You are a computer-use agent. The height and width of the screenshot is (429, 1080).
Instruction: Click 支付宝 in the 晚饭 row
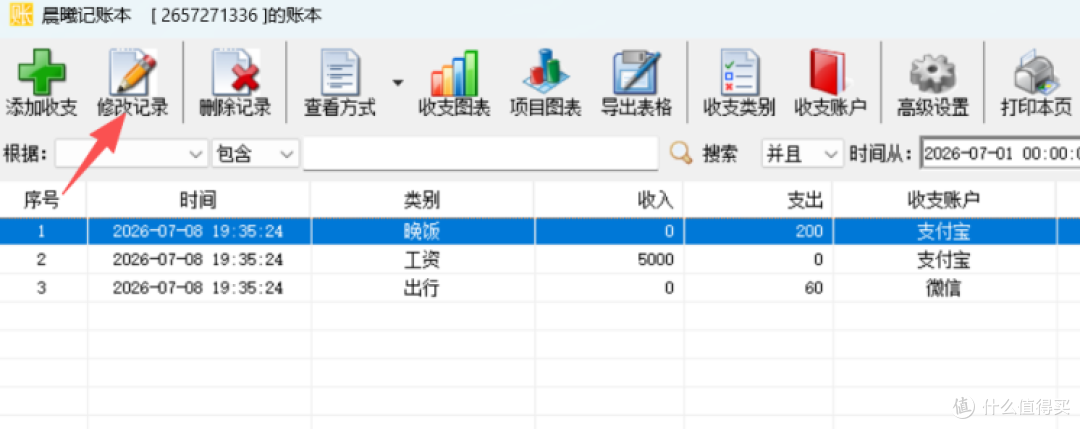[944, 231]
